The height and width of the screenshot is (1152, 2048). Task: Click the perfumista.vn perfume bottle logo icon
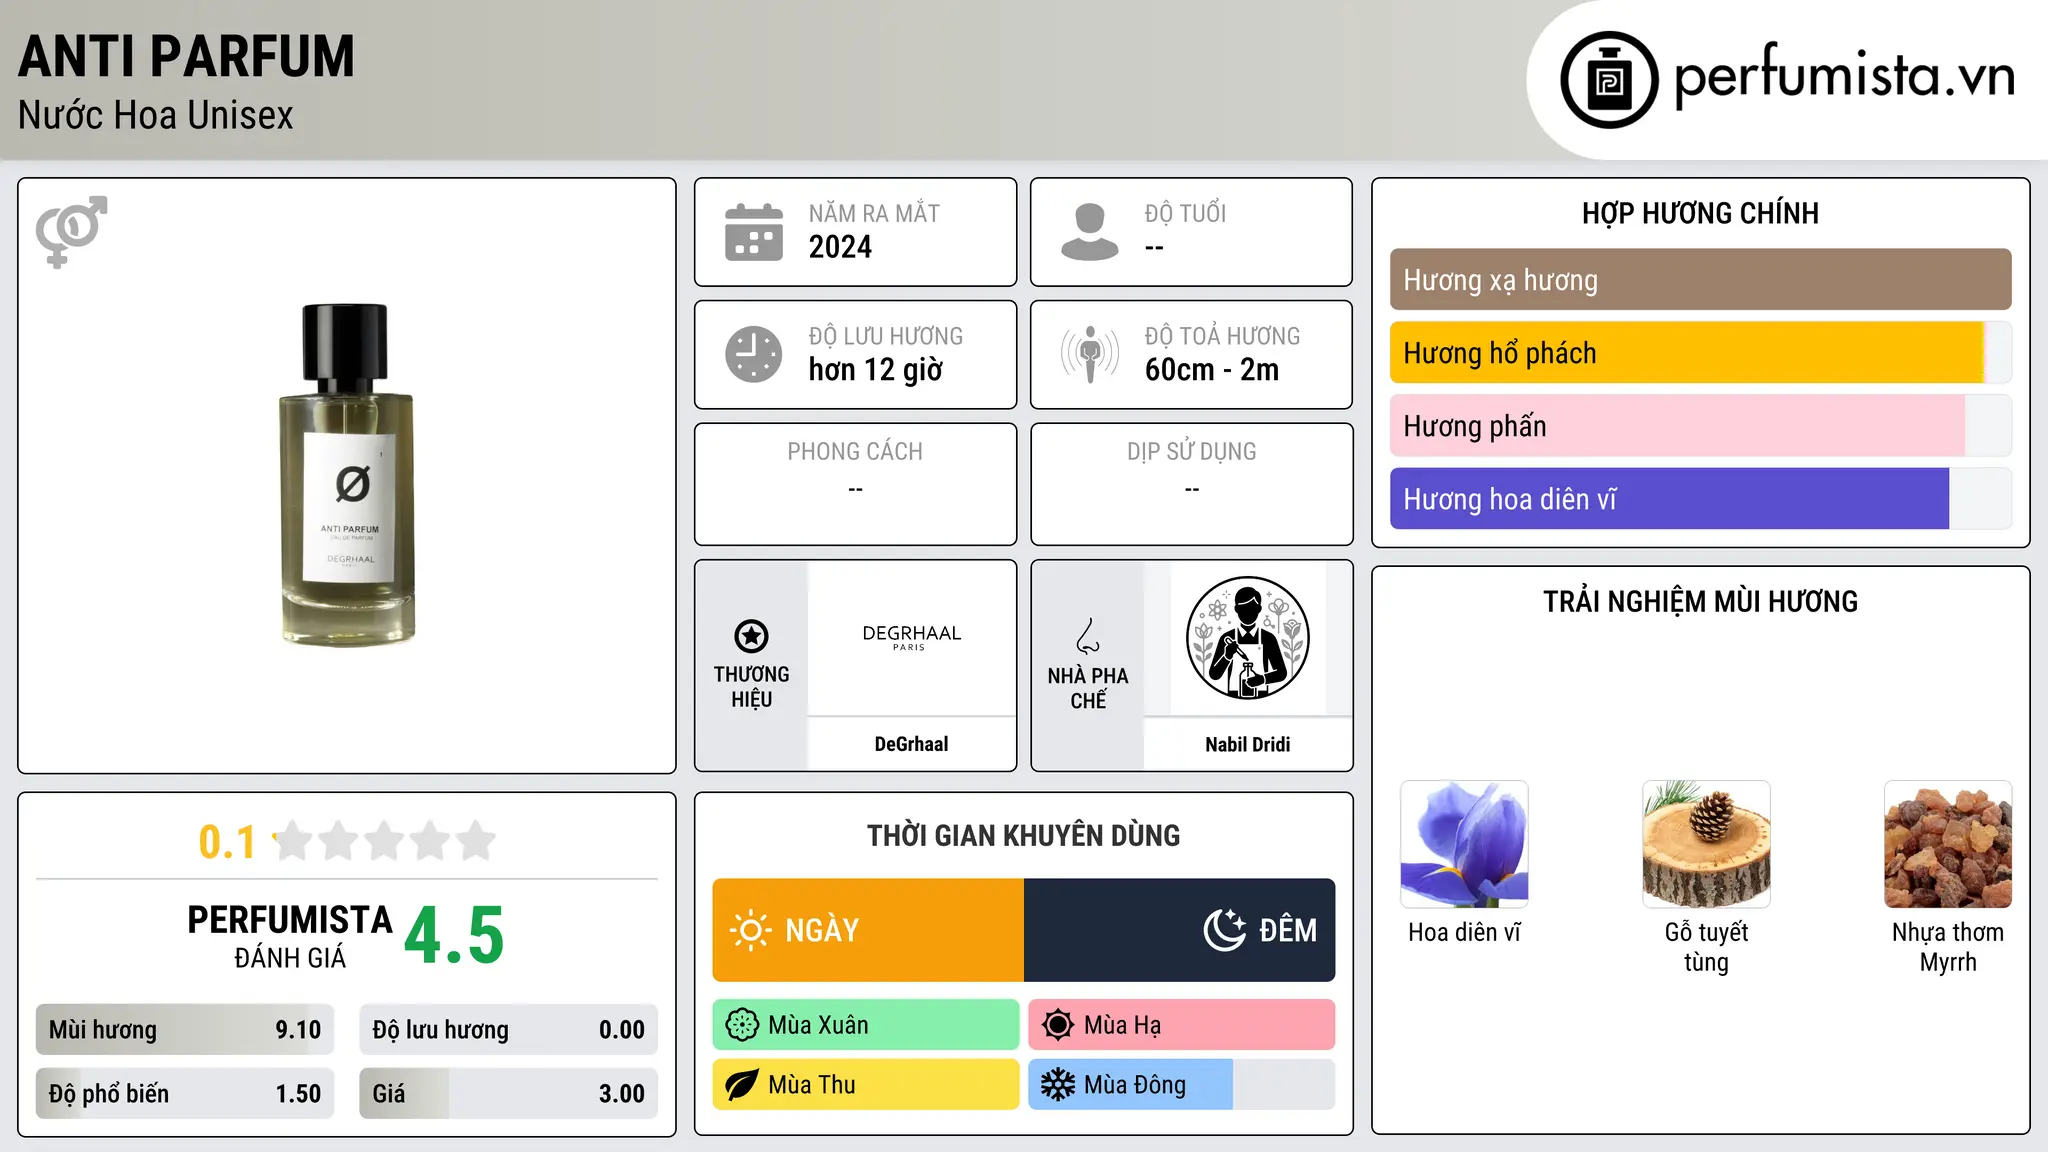click(1609, 80)
